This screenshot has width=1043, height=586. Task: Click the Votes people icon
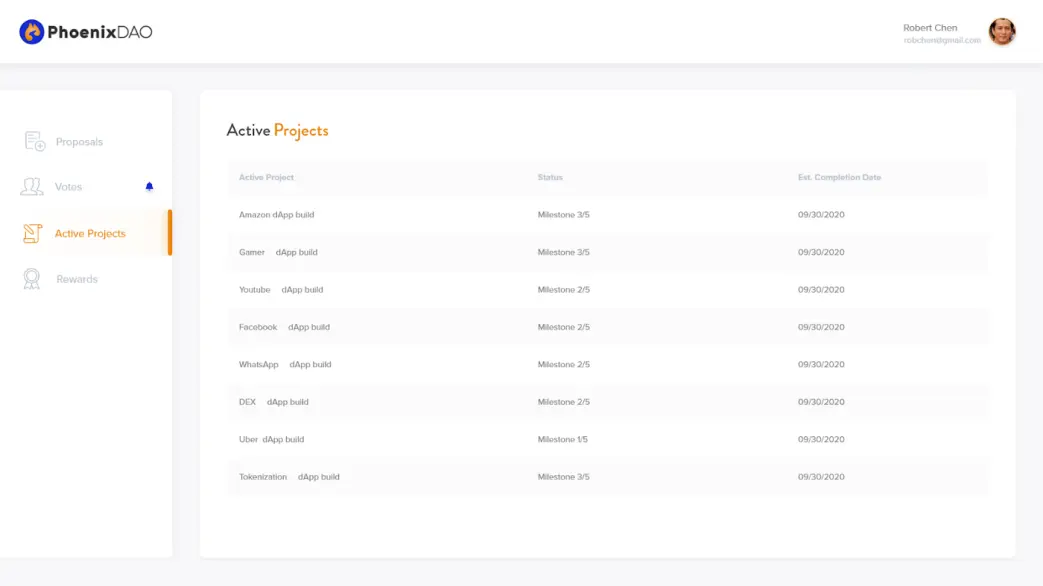pyautogui.click(x=31, y=186)
